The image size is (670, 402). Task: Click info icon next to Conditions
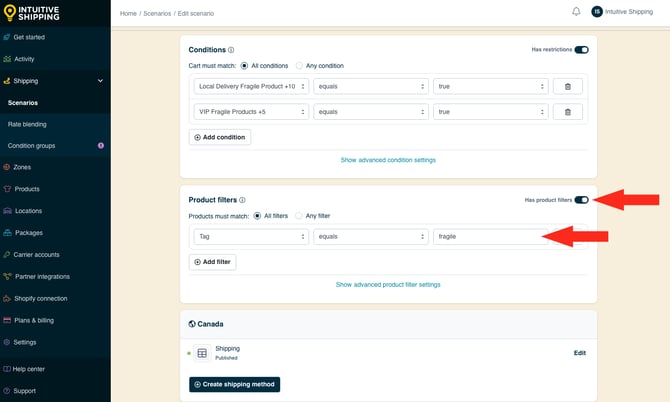click(231, 50)
